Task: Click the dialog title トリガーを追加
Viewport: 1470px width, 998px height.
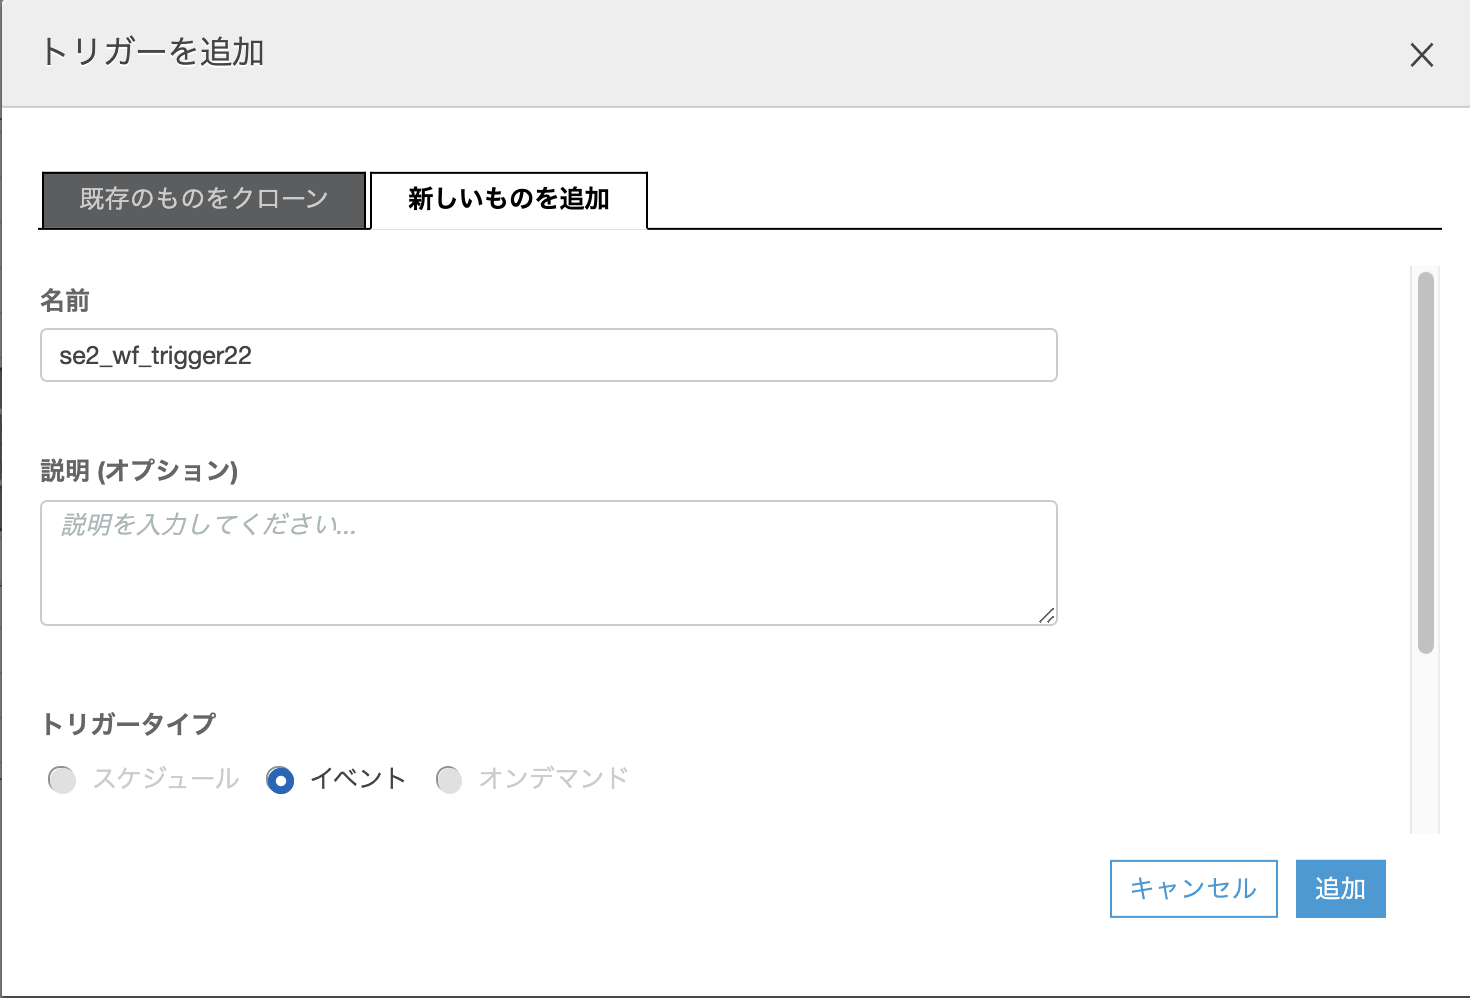Action: coord(152,55)
